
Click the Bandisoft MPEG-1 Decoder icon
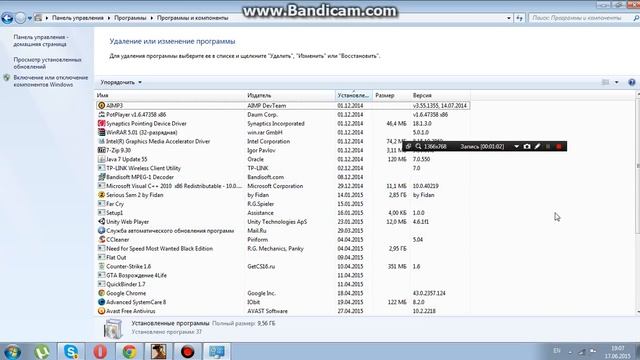pos(101,177)
